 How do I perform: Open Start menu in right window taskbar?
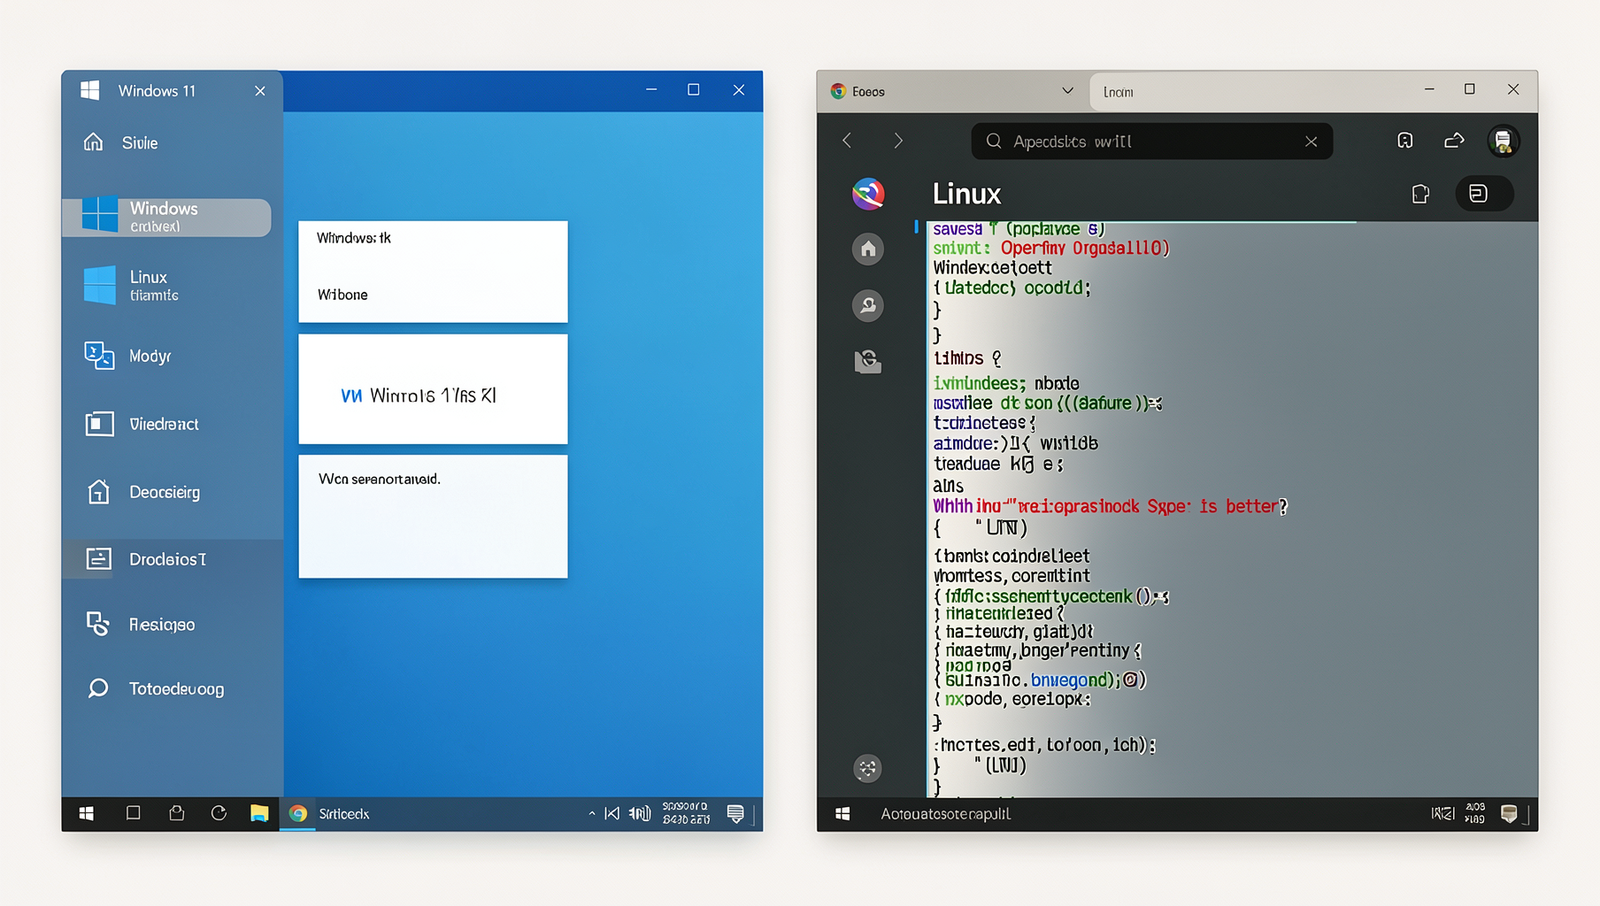843,814
